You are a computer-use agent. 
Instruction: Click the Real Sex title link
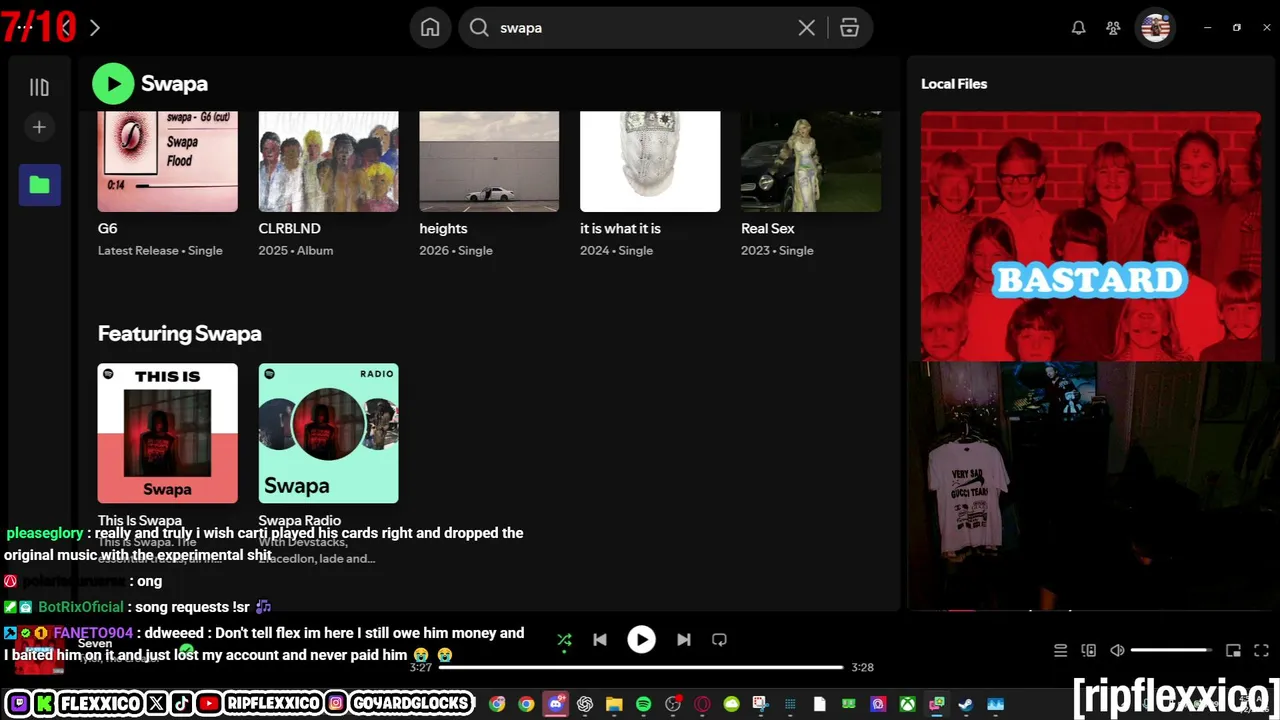click(x=768, y=228)
